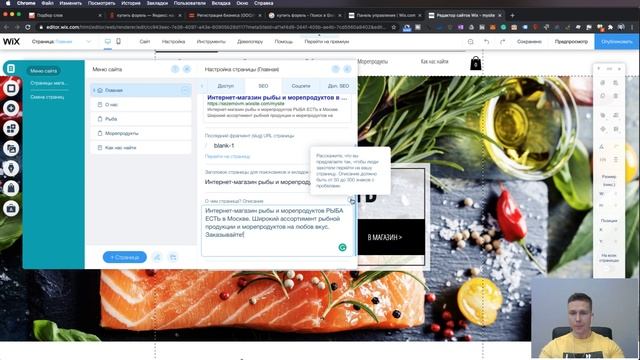Open the My Store bag sidebar icon

point(11,188)
